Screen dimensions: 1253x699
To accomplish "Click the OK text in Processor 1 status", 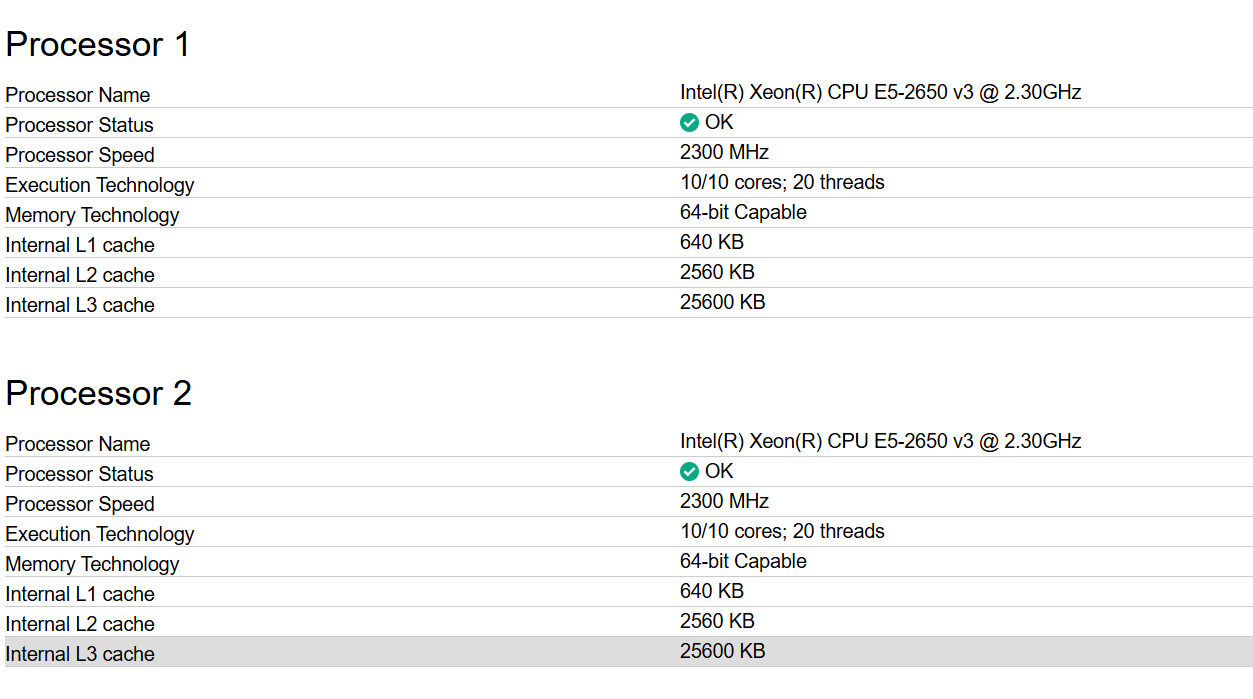I will pos(719,122).
